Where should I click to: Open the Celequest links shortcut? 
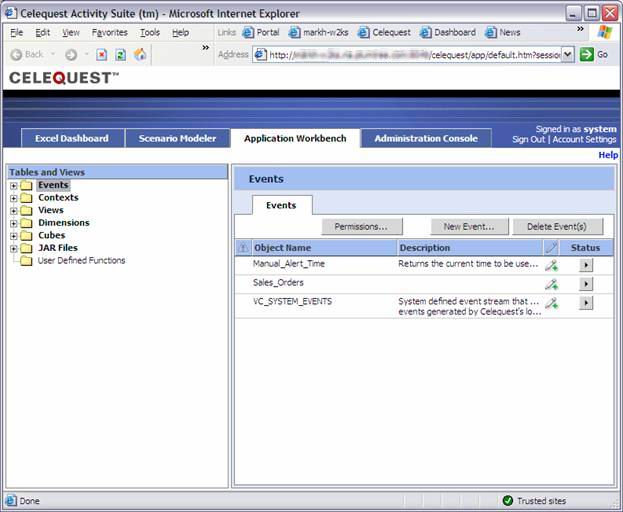[384, 33]
